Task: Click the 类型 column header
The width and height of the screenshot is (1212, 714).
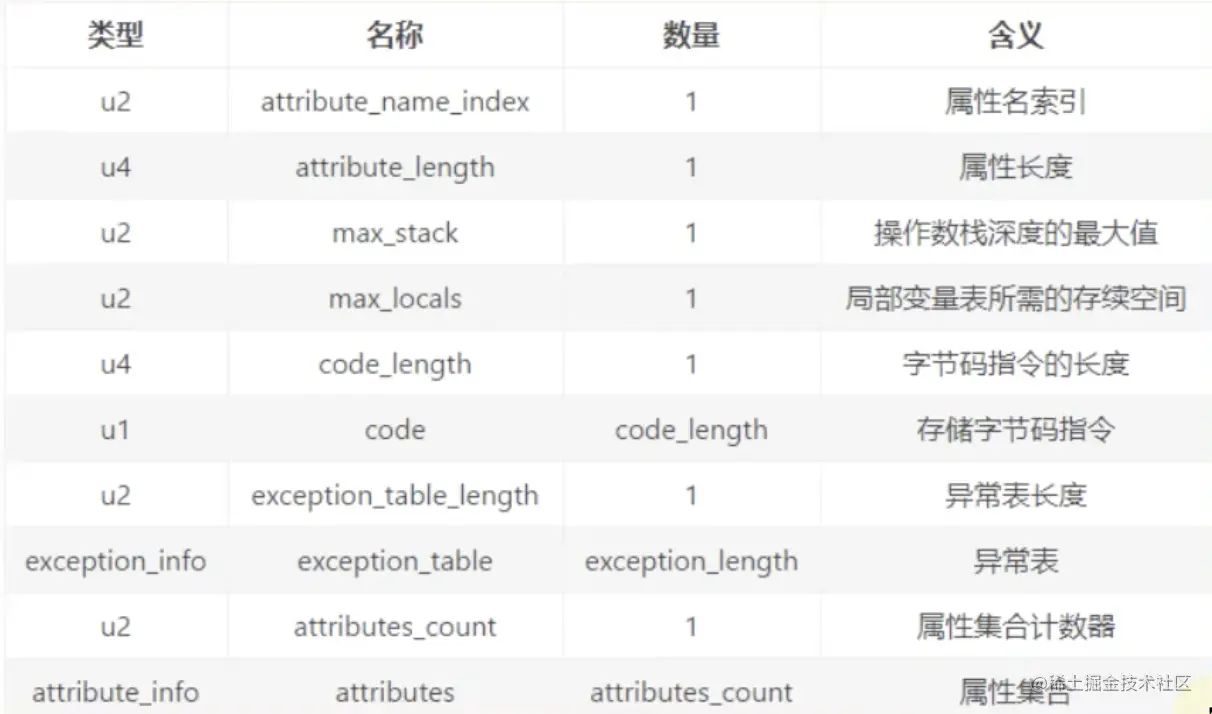Action: point(116,36)
